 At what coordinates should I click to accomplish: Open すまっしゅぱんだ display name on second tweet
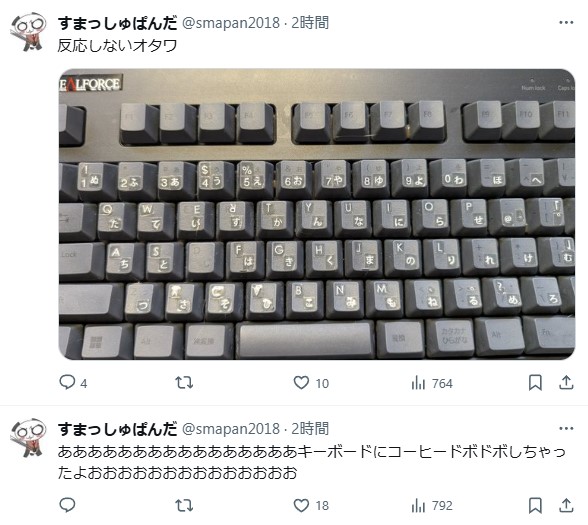117,429
